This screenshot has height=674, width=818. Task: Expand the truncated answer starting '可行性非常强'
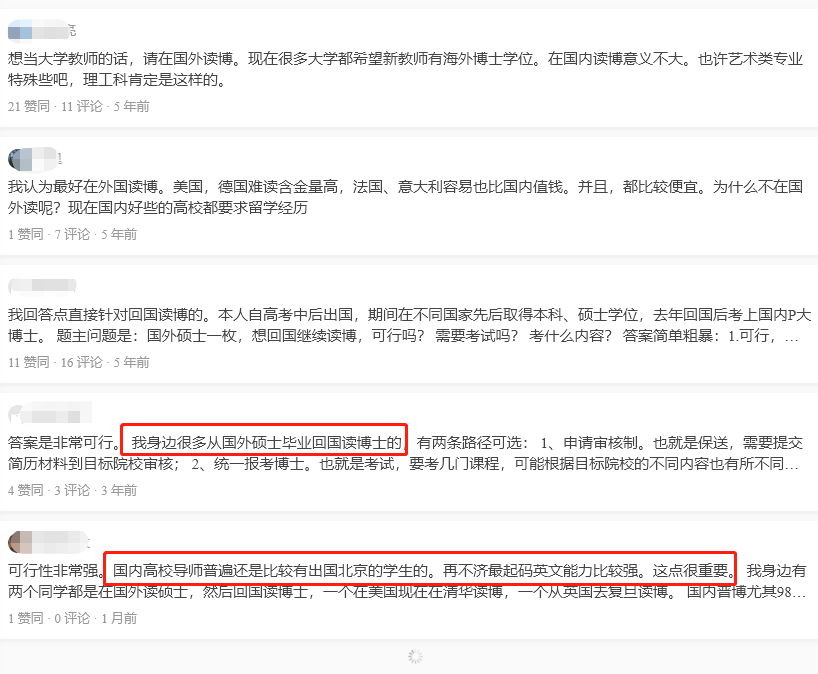(407, 581)
